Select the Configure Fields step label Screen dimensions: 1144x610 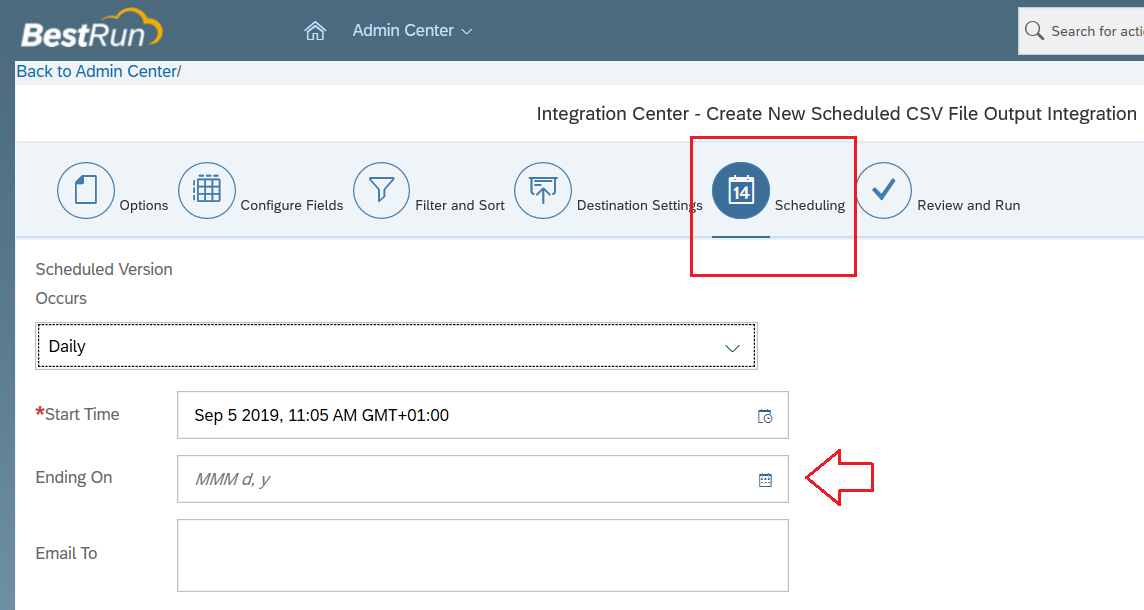[x=292, y=206]
